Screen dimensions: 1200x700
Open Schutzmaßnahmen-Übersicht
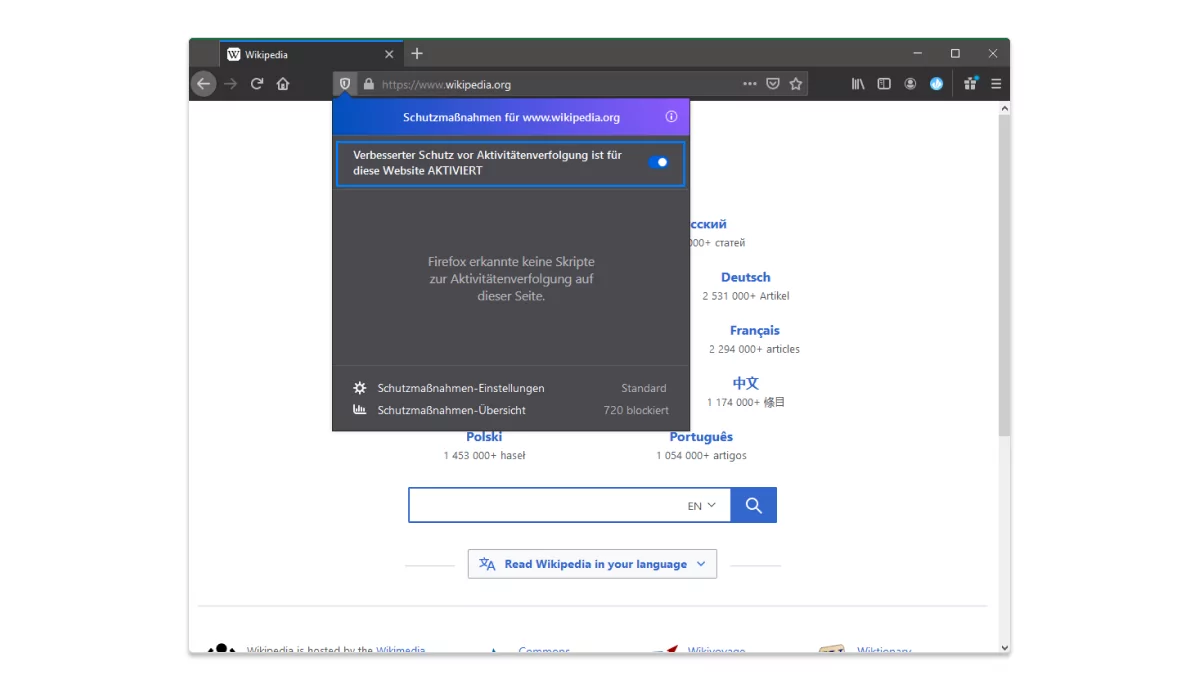[x=452, y=410]
